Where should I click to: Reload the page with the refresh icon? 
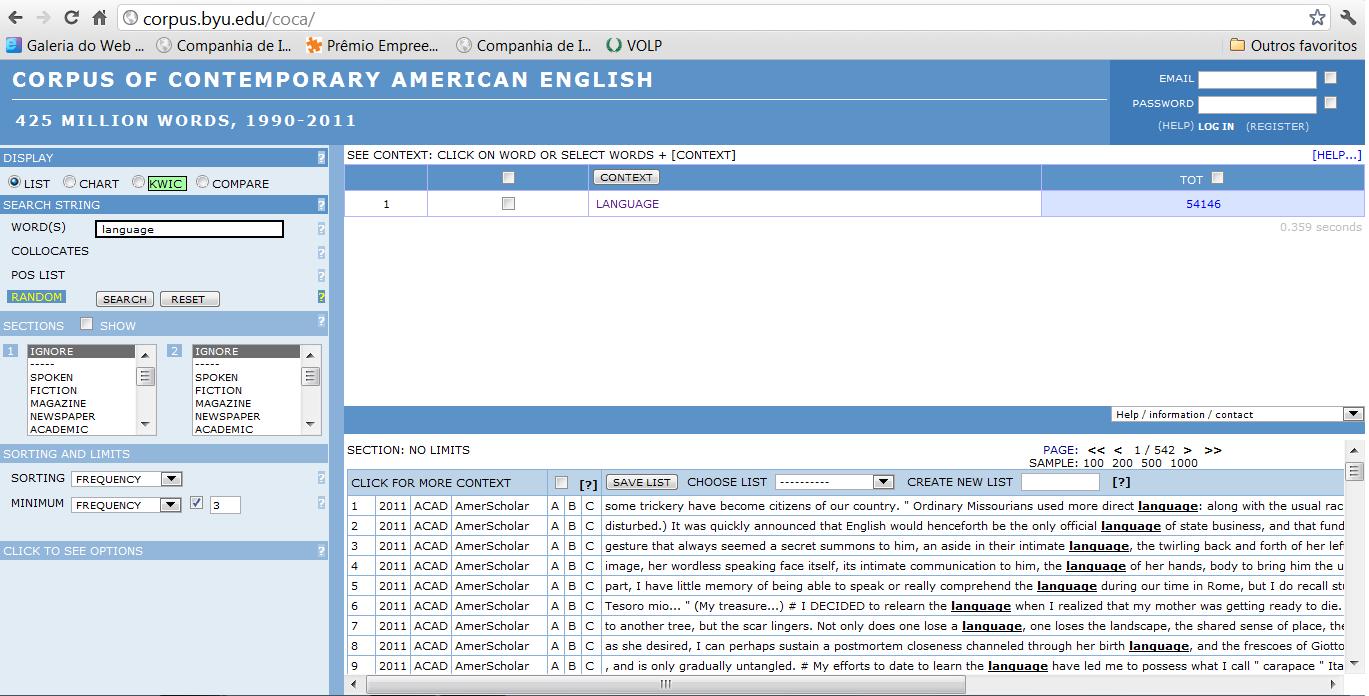pyautogui.click(x=71, y=18)
